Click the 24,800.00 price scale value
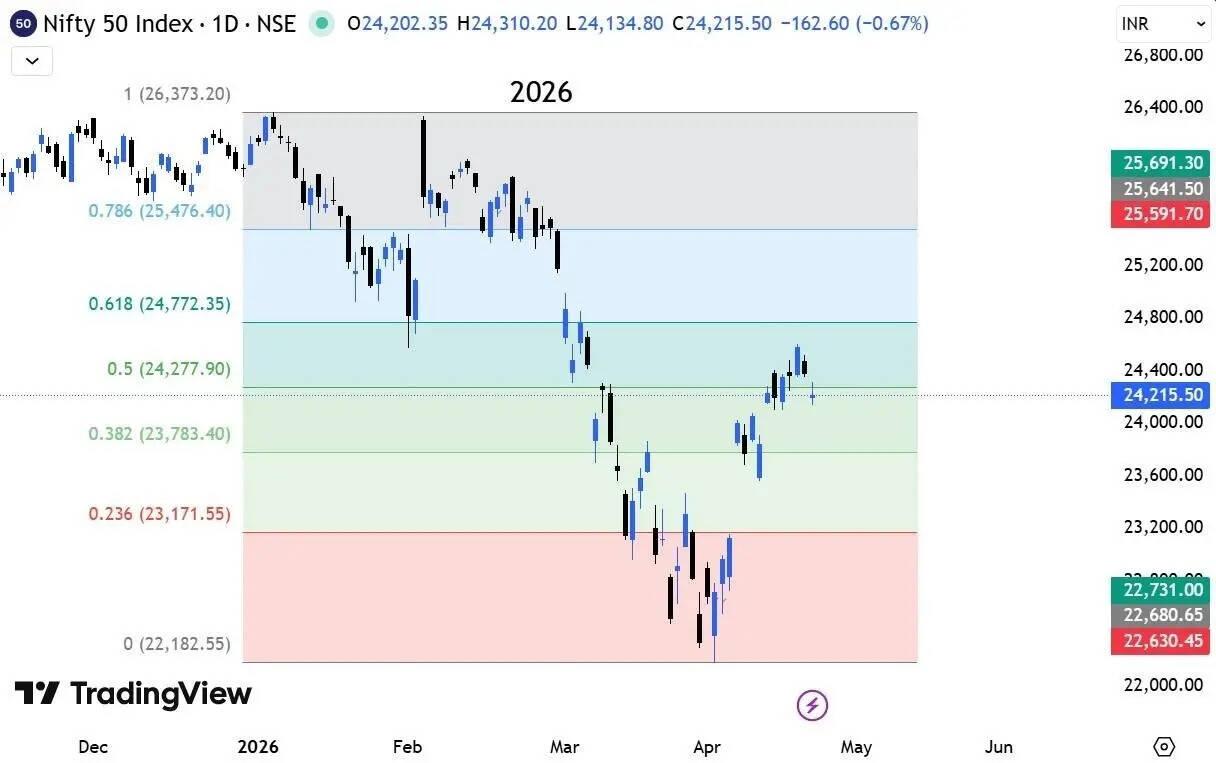The width and height of the screenshot is (1216, 763). [1163, 317]
